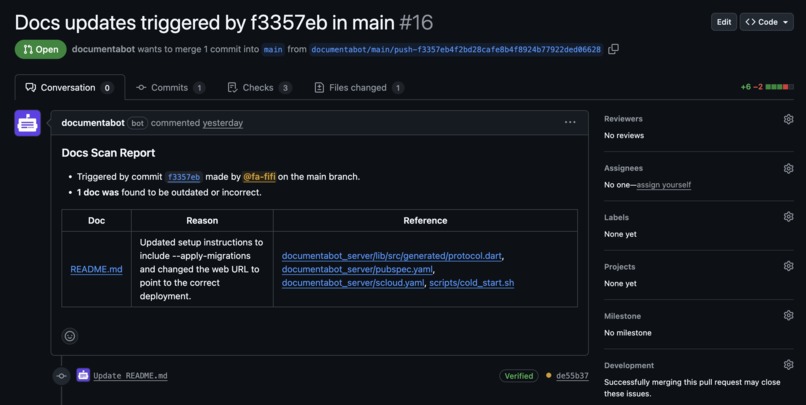806x405 pixels.
Task: Click the Verified badge
Action: click(519, 376)
